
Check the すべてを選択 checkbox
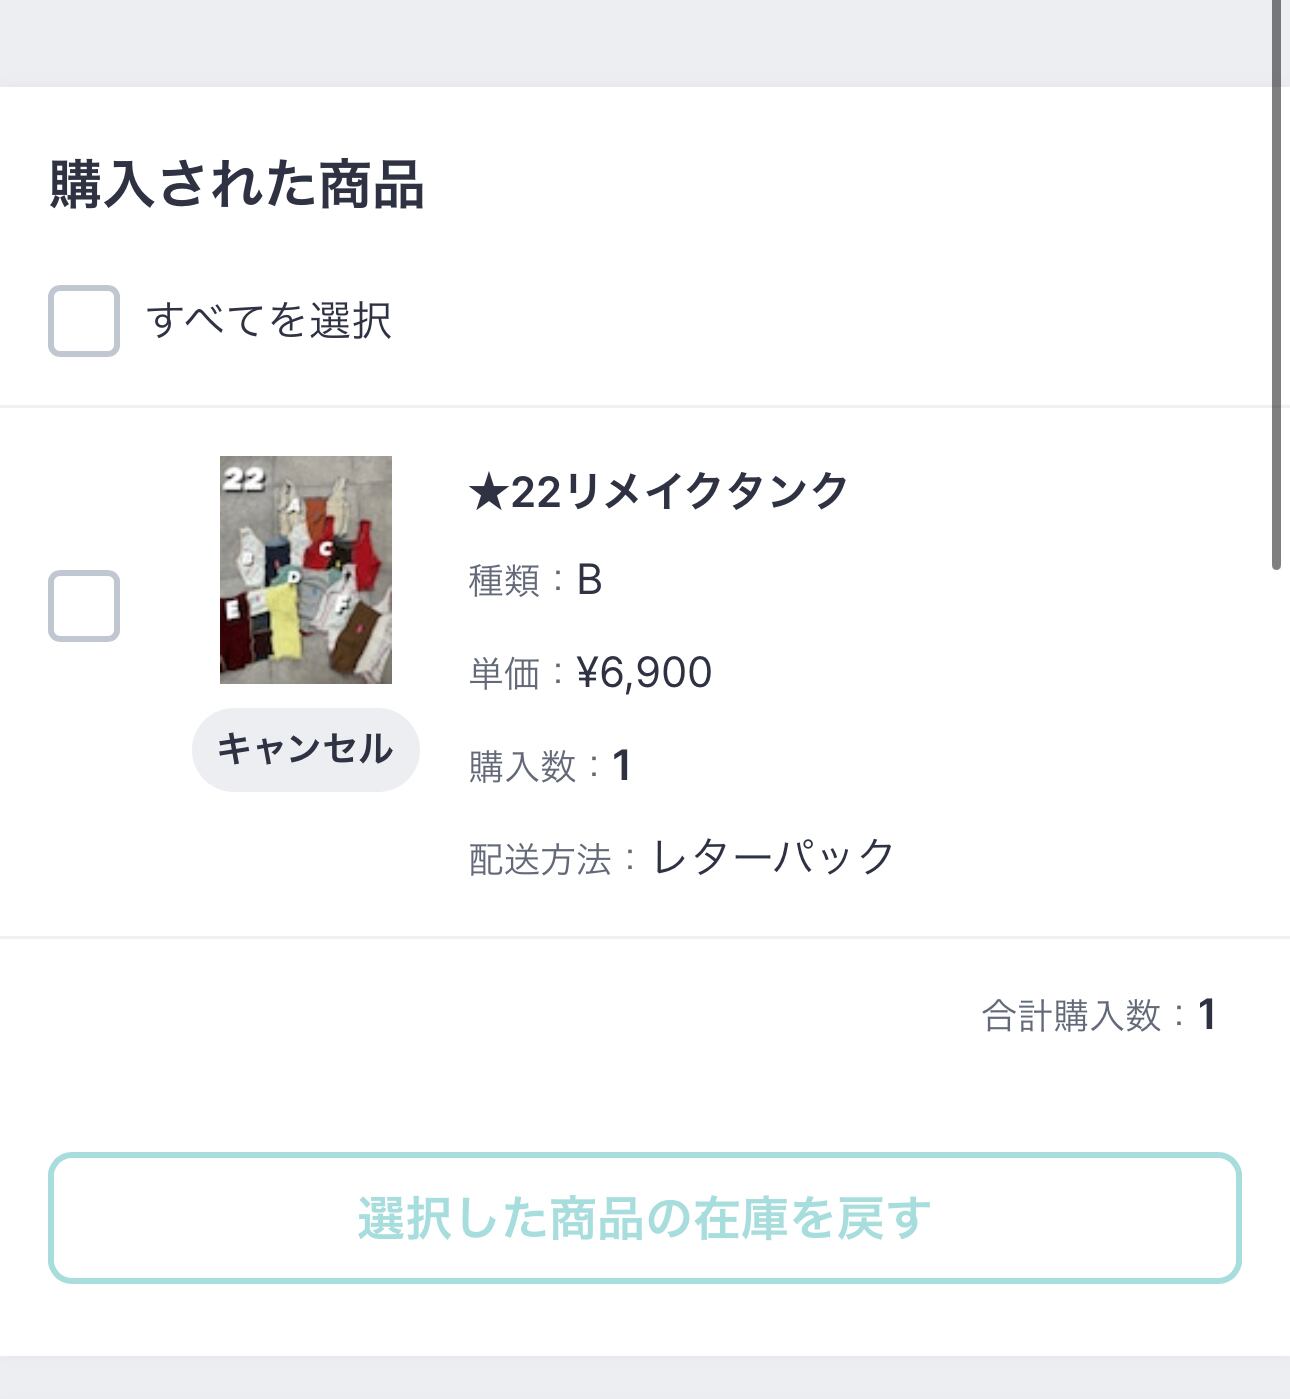[x=84, y=321]
